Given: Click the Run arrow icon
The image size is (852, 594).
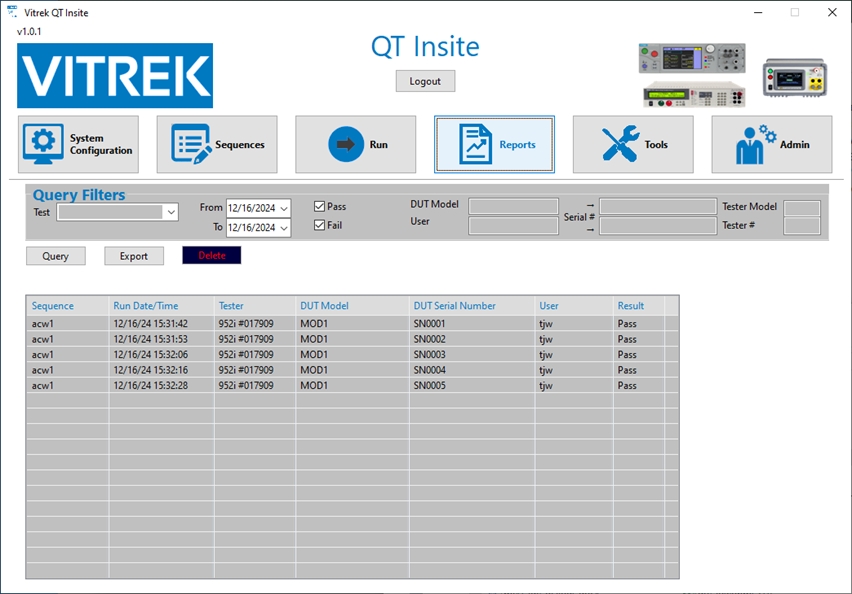Looking at the screenshot, I should (x=346, y=144).
